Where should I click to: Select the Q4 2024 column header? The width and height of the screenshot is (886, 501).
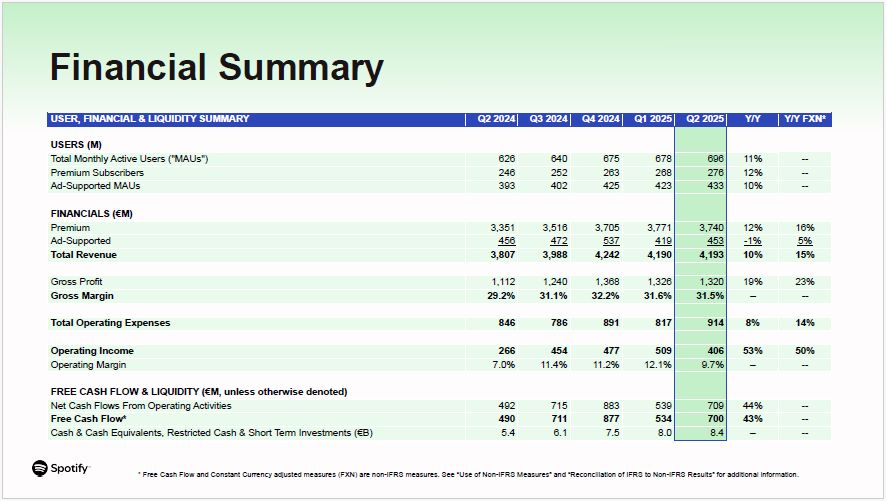601,119
